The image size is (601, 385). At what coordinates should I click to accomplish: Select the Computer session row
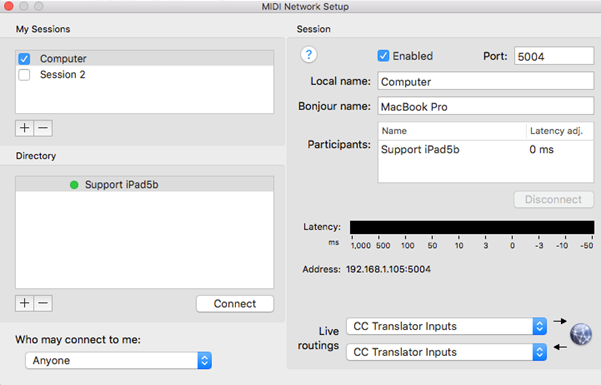coord(145,58)
